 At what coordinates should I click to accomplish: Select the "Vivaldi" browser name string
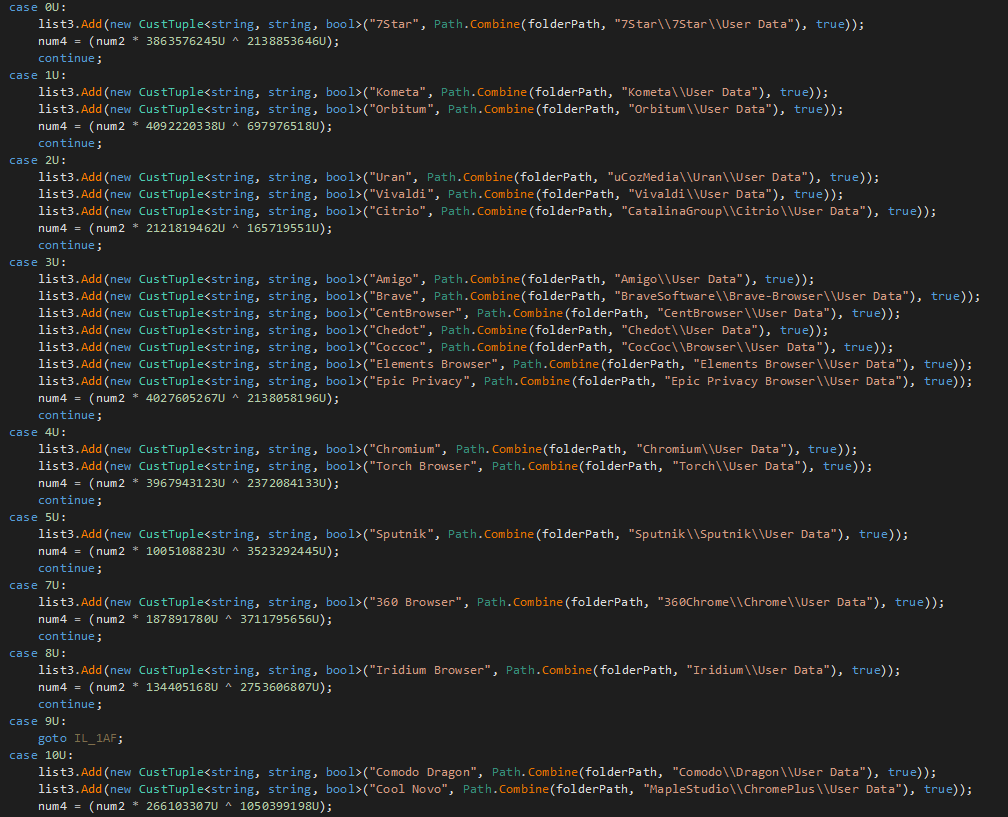401,194
